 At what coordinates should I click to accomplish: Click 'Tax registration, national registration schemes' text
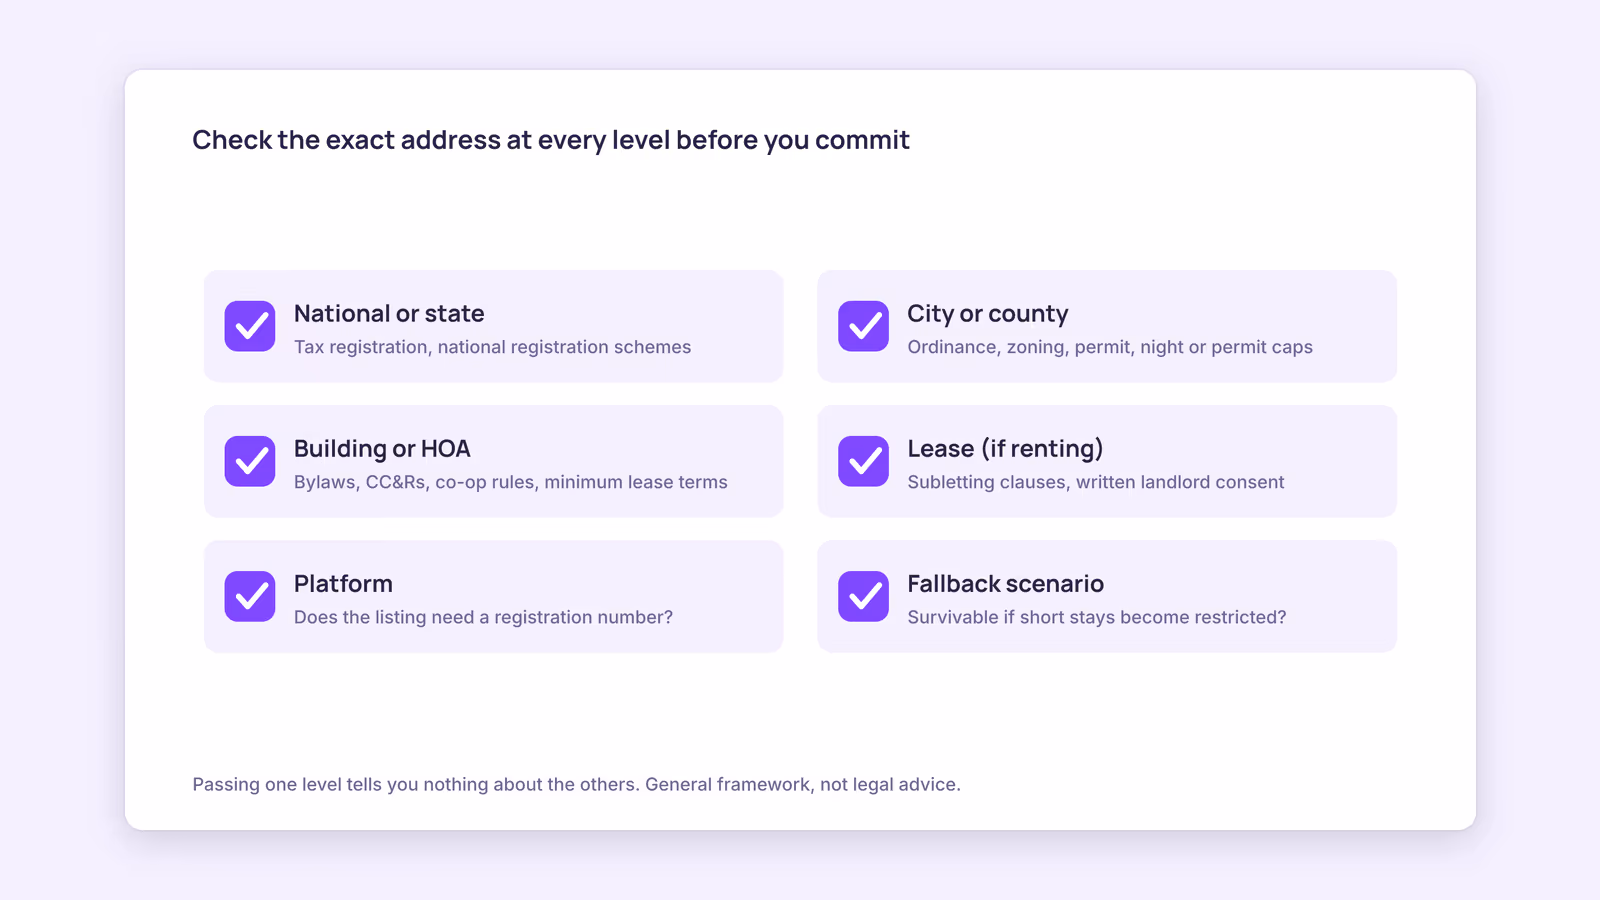[x=492, y=347]
